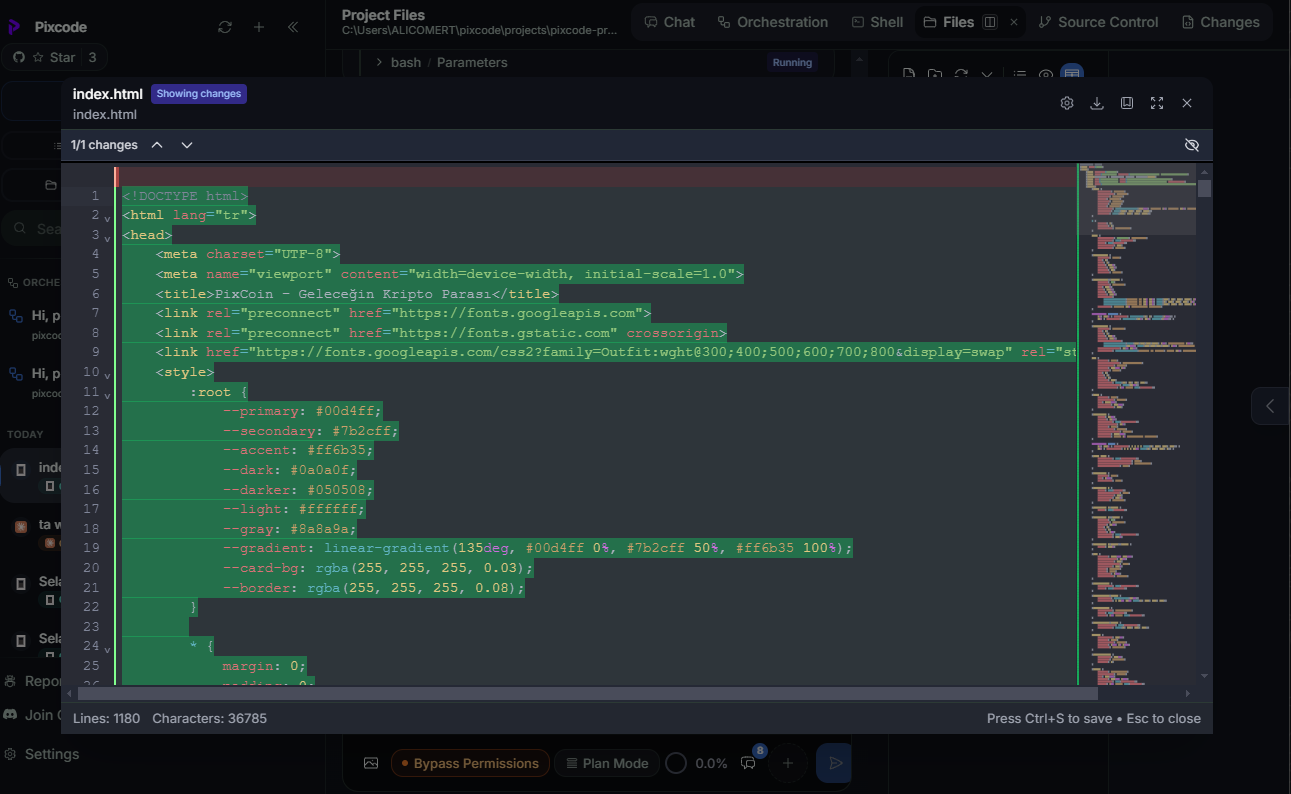Image resolution: width=1291 pixels, height=794 pixels.
Task: Open the Changes tab
Action: 1220,22
